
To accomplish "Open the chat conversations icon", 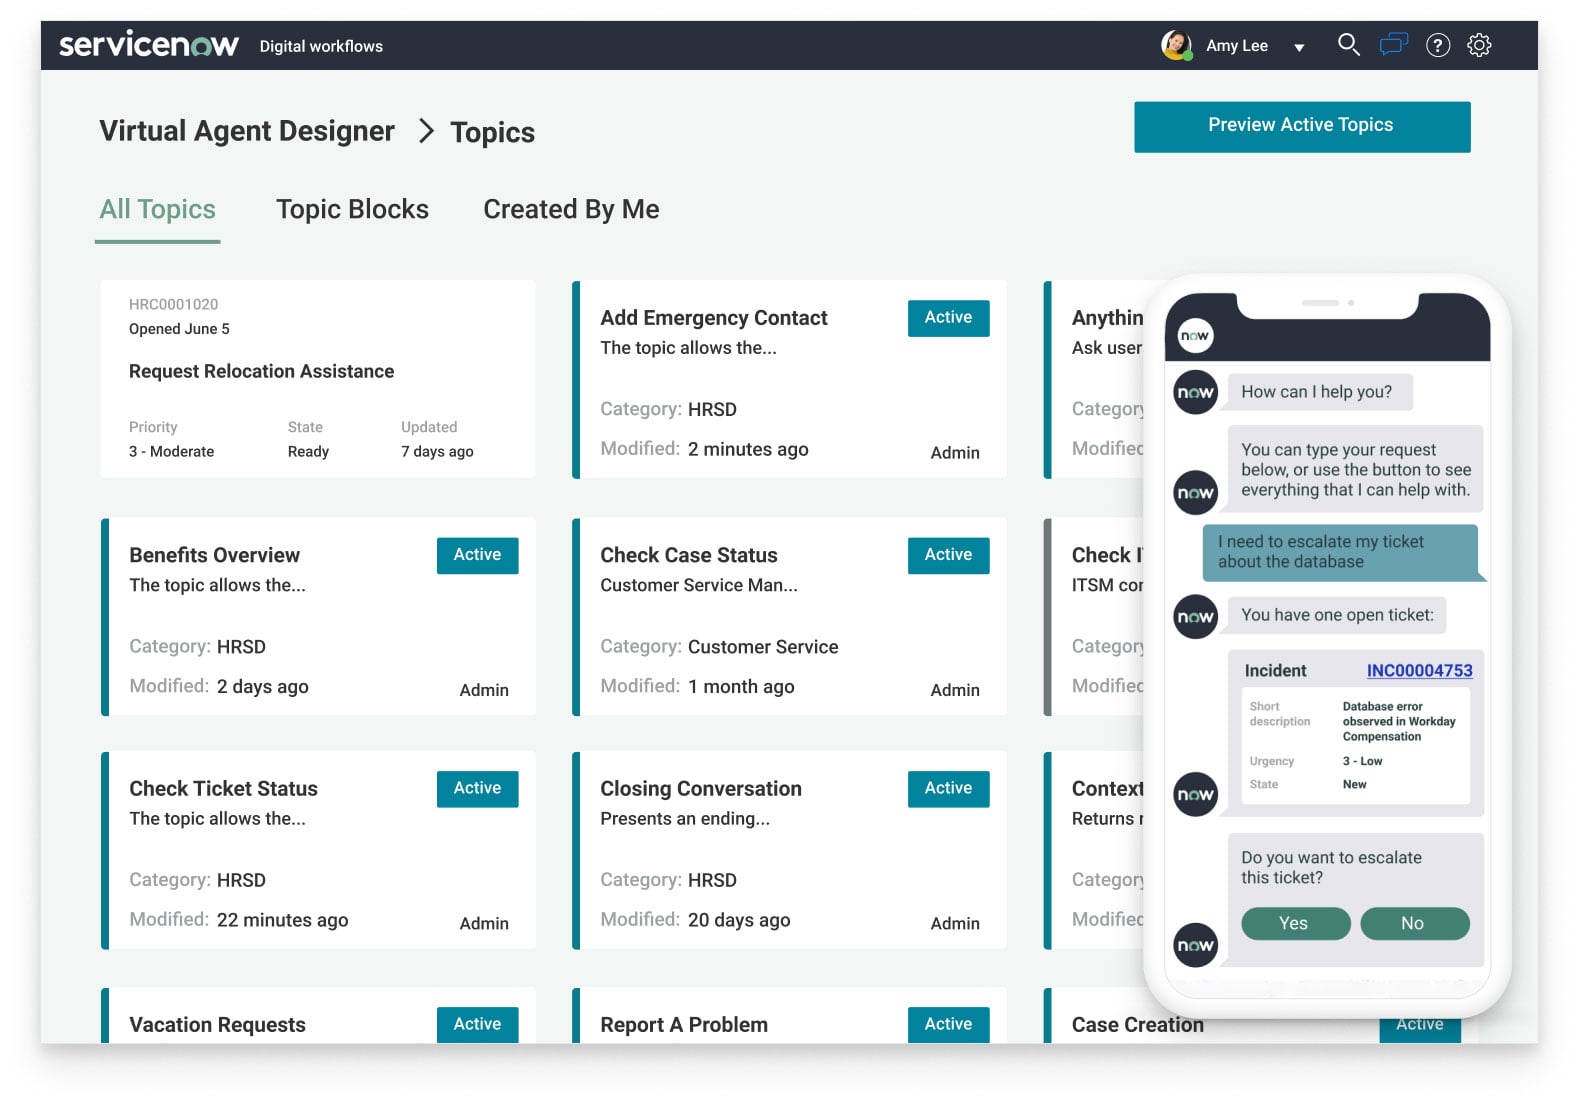I will point(1393,45).
